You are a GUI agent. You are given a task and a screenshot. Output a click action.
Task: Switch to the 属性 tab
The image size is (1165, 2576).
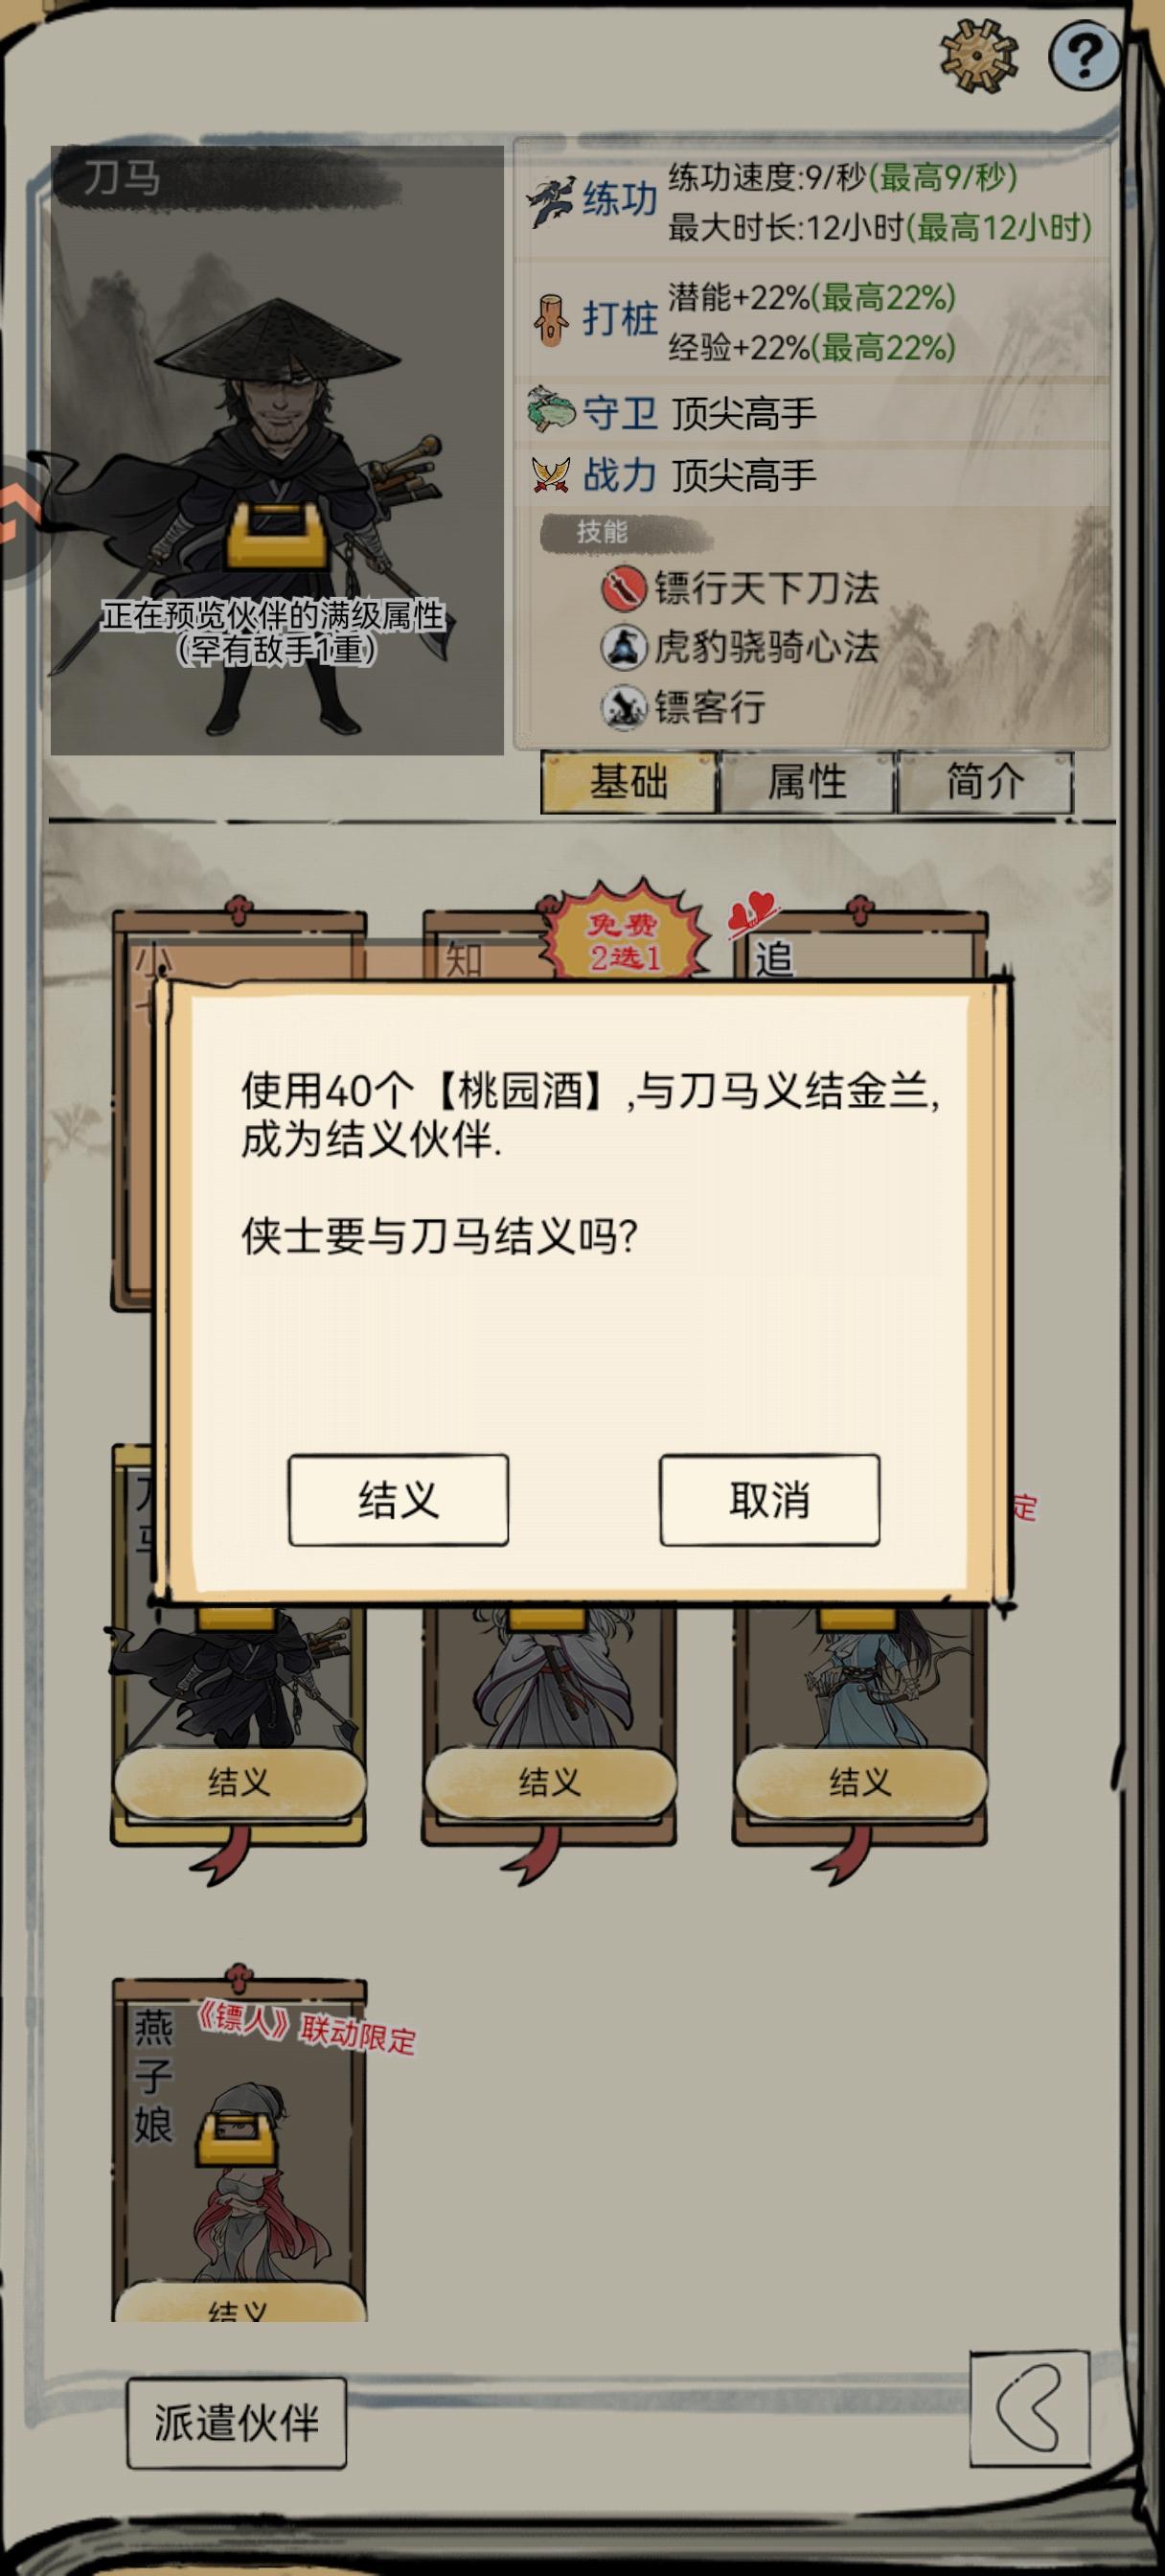(806, 782)
